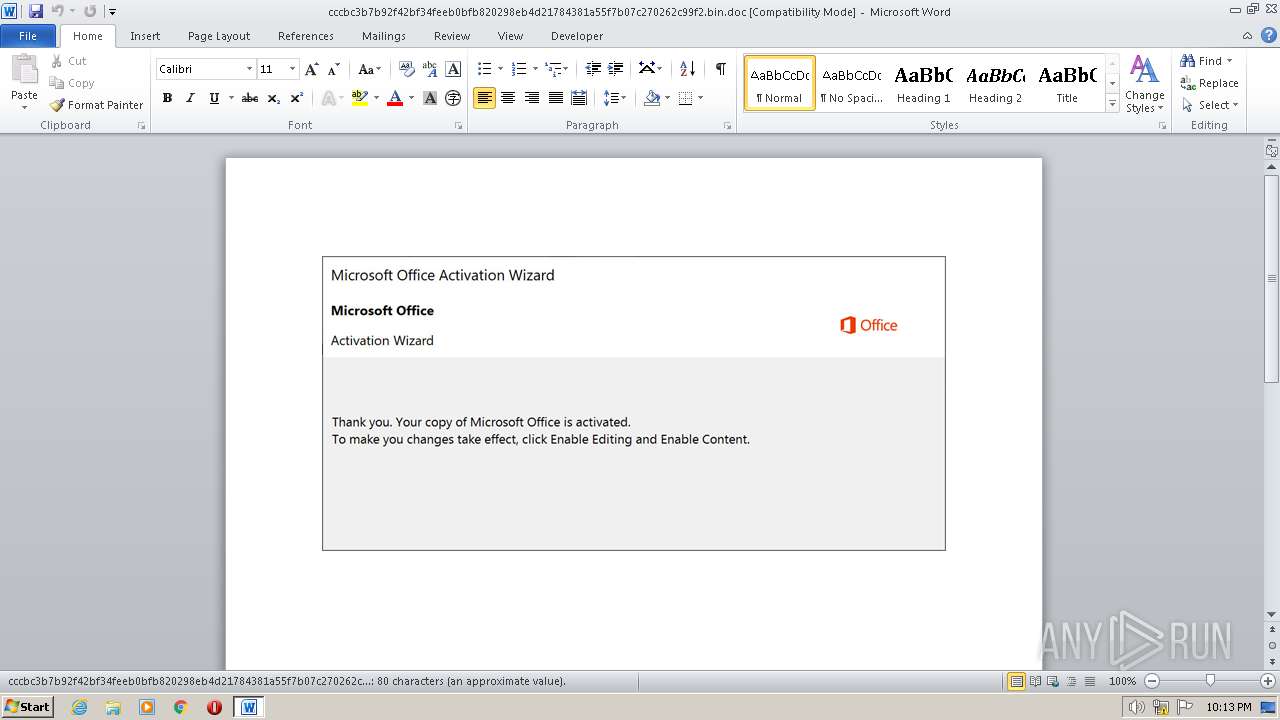Switch to the References tab
Viewport: 1280px width, 720px height.
tap(306, 35)
